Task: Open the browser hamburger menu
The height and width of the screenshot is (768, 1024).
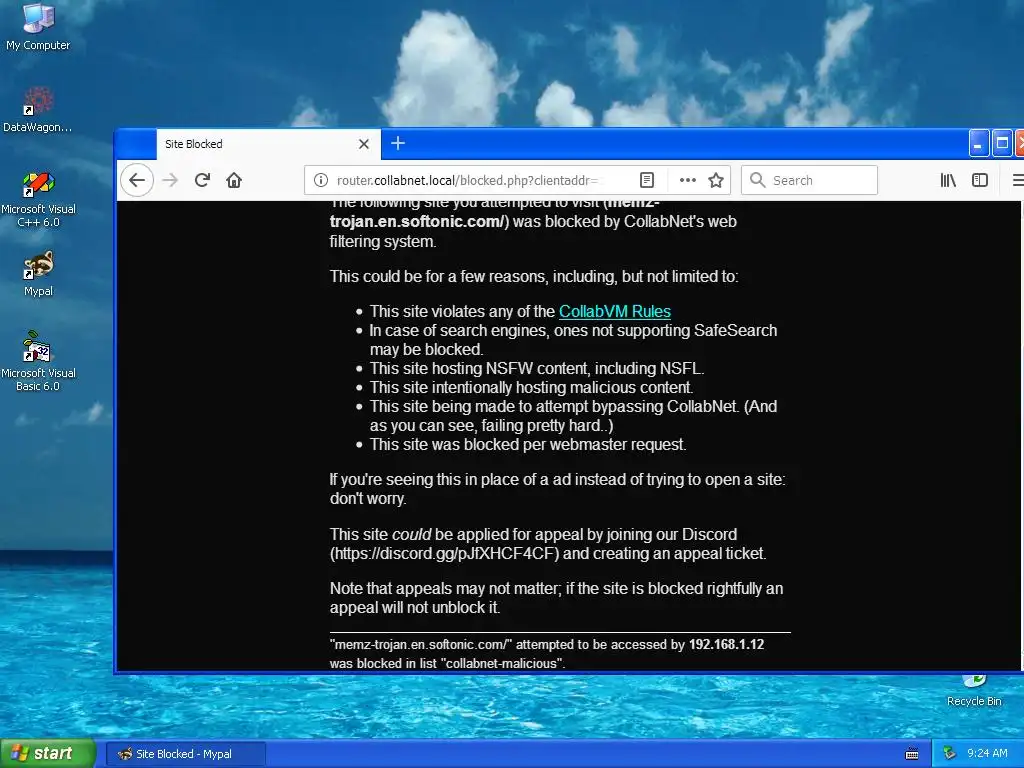Action: [x=1017, y=180]
